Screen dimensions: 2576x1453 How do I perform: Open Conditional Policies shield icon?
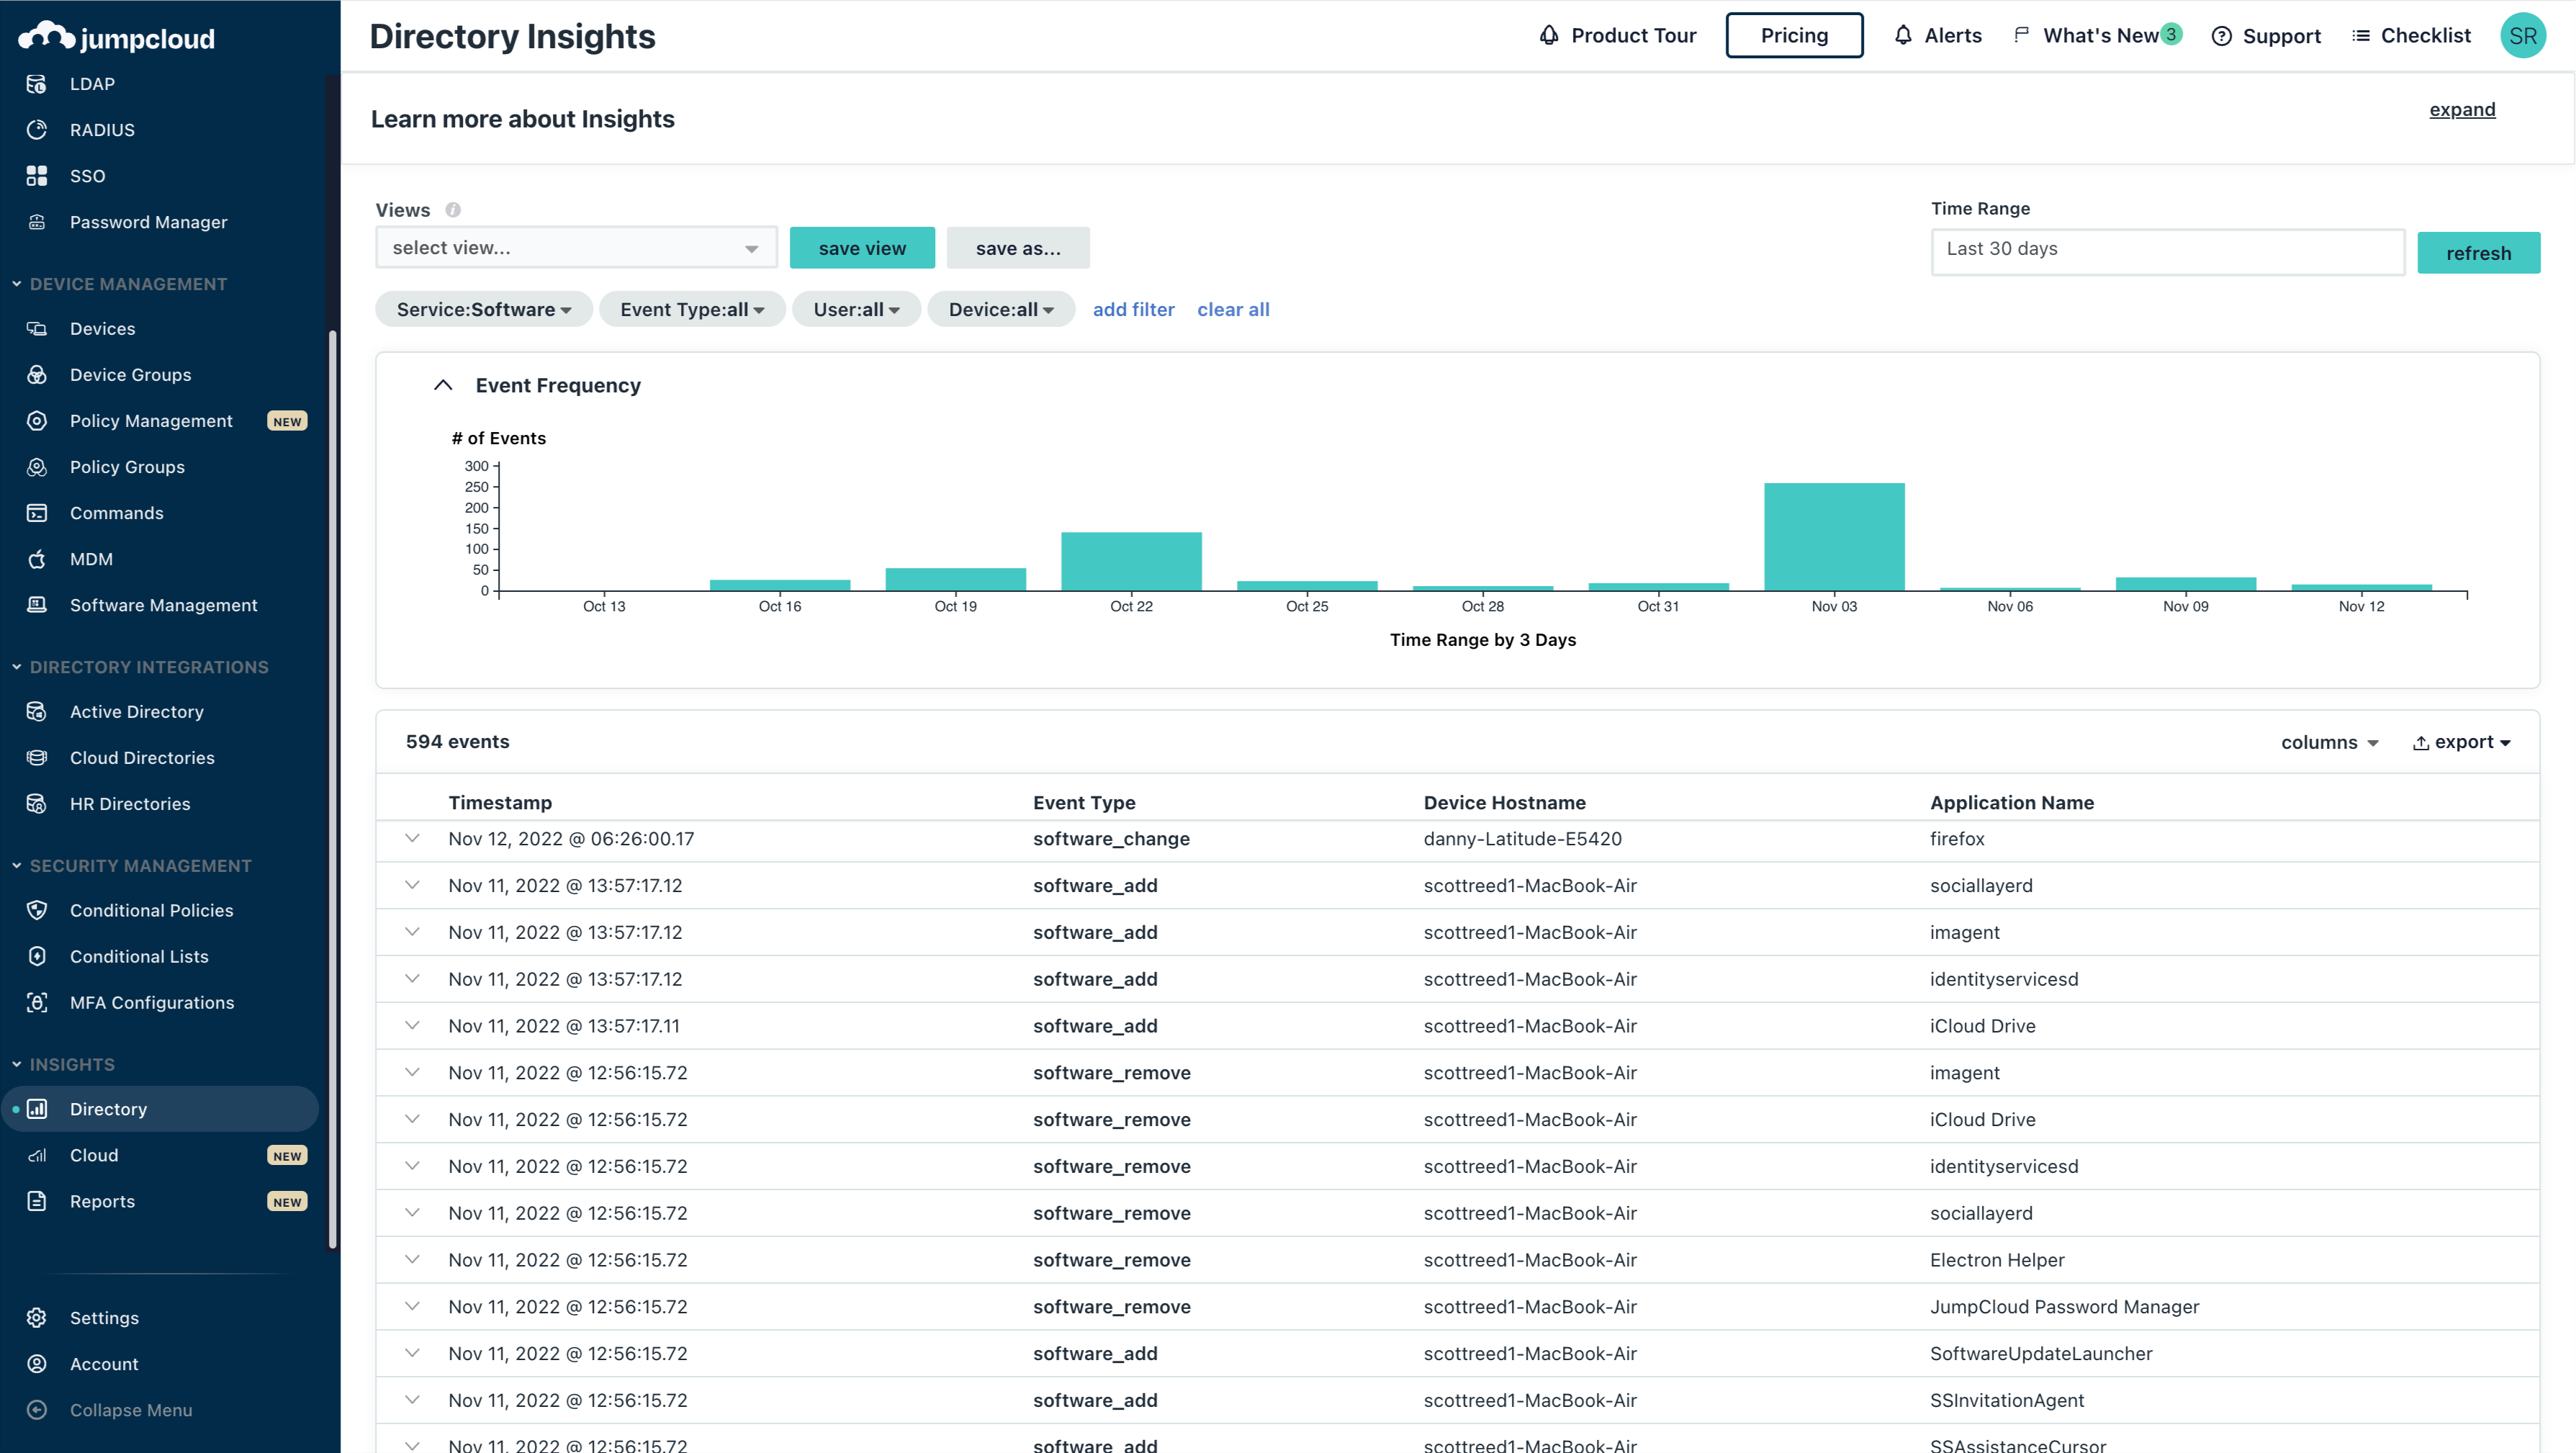click(37, 910)
